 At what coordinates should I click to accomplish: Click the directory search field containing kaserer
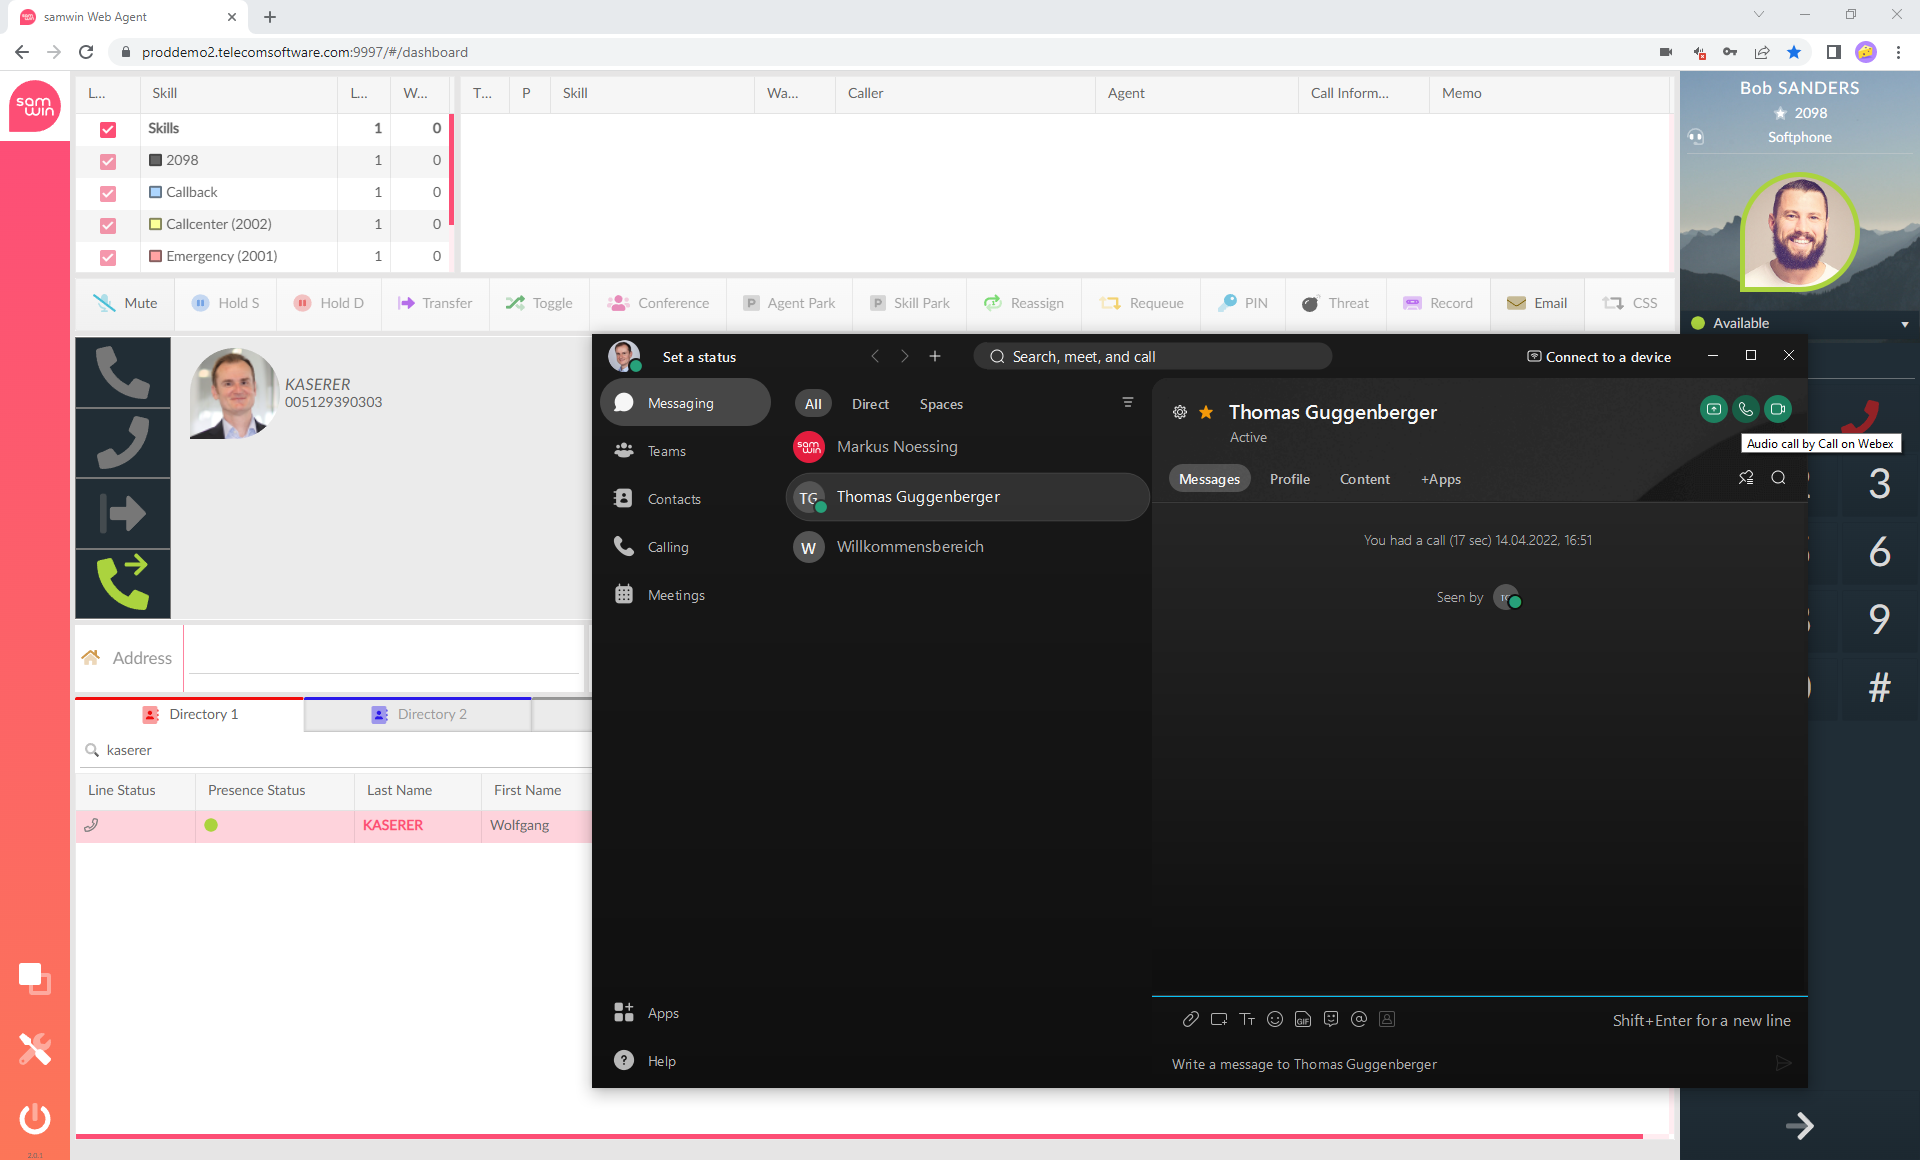click(x=335, y=750)
